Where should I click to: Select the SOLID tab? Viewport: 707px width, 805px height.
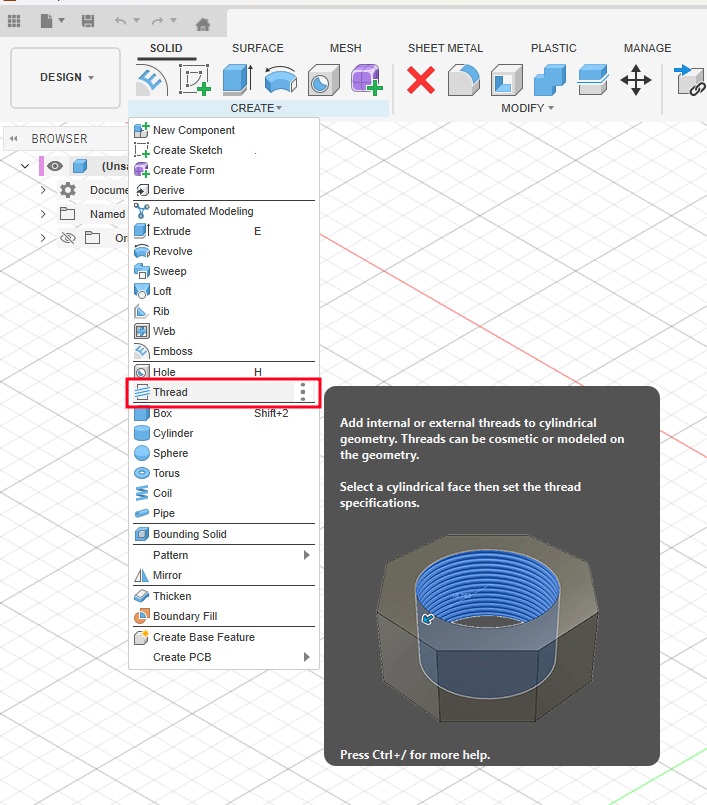[166, 48]
